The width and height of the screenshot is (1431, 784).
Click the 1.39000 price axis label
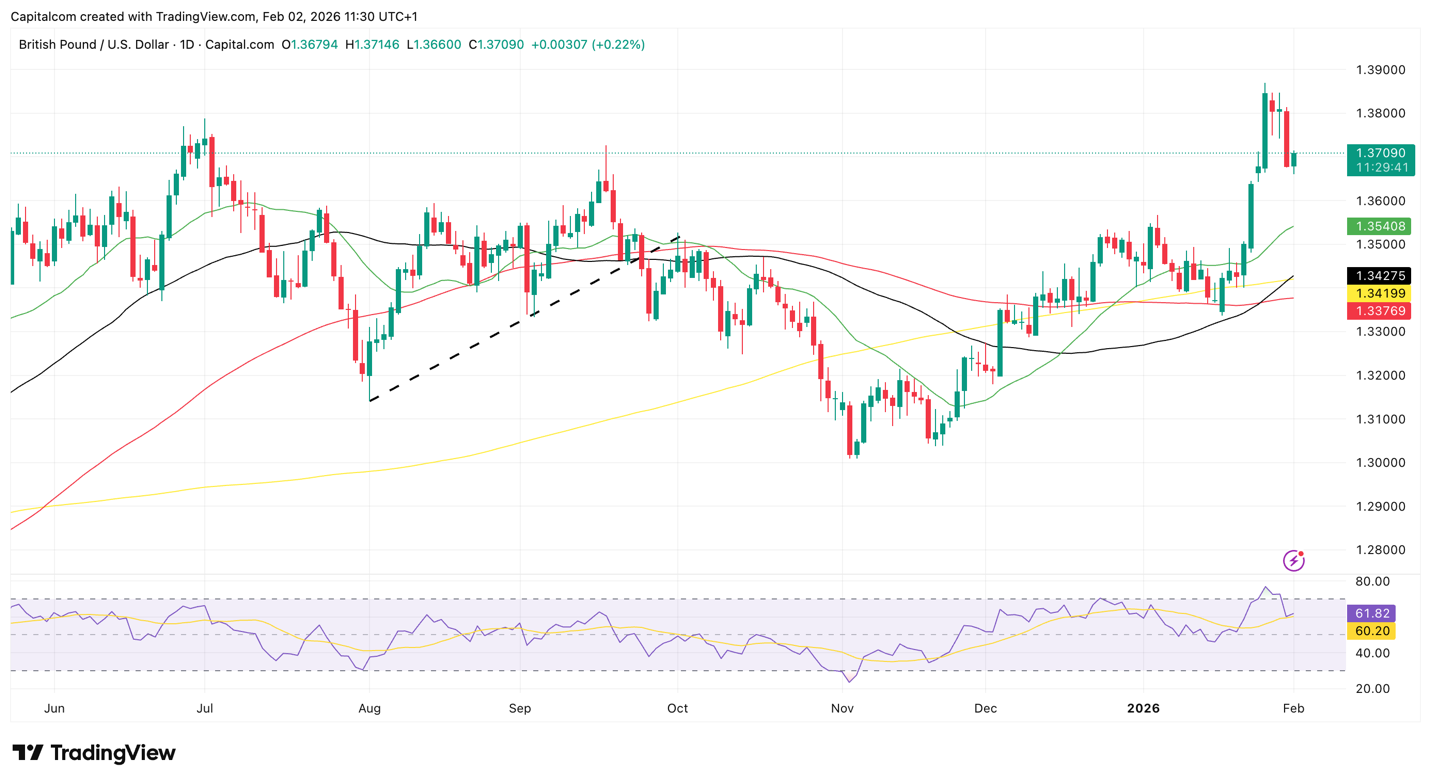coord(1380,70)
